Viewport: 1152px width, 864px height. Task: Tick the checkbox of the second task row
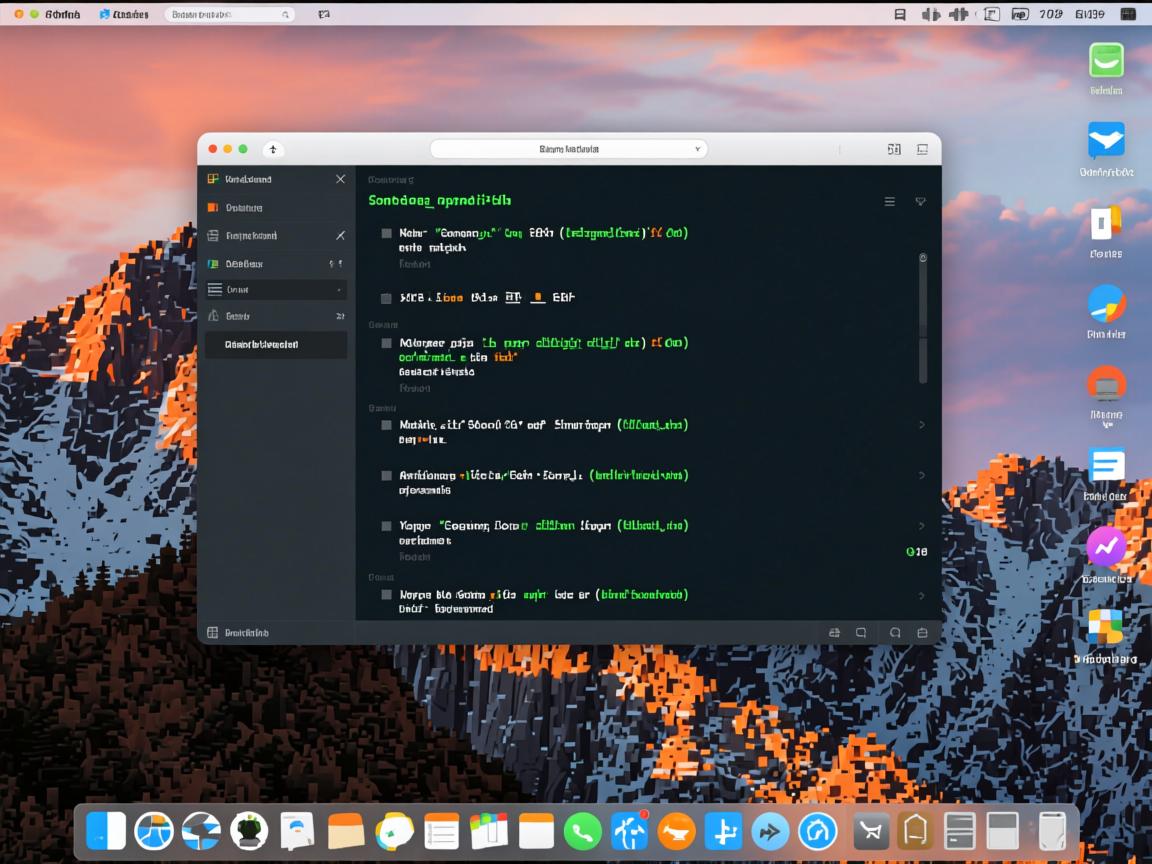[387, 298]
